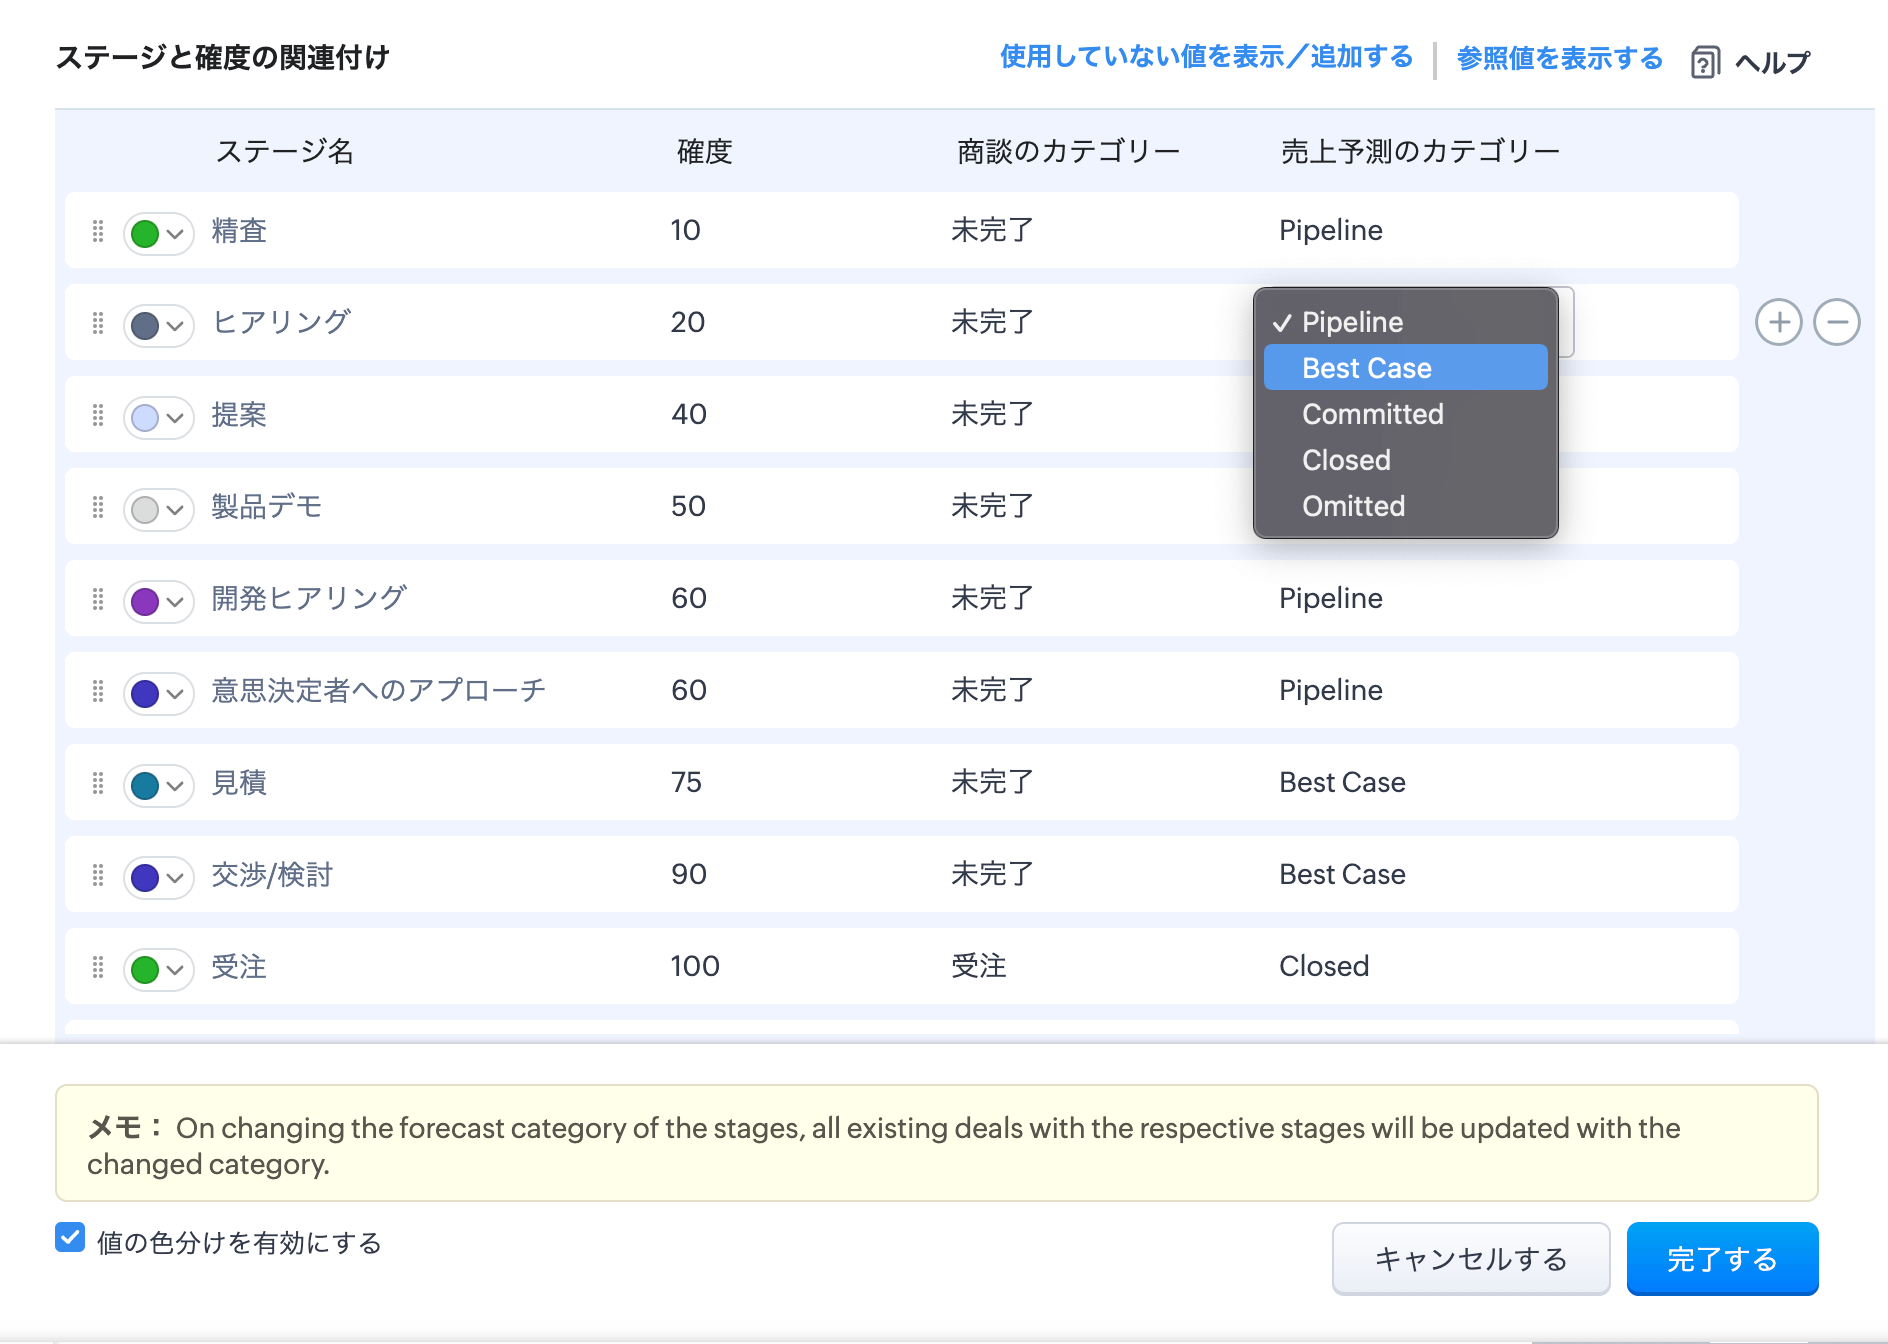
Task: Click 未完了 in the 見積 row
Action: coord(992,782)
